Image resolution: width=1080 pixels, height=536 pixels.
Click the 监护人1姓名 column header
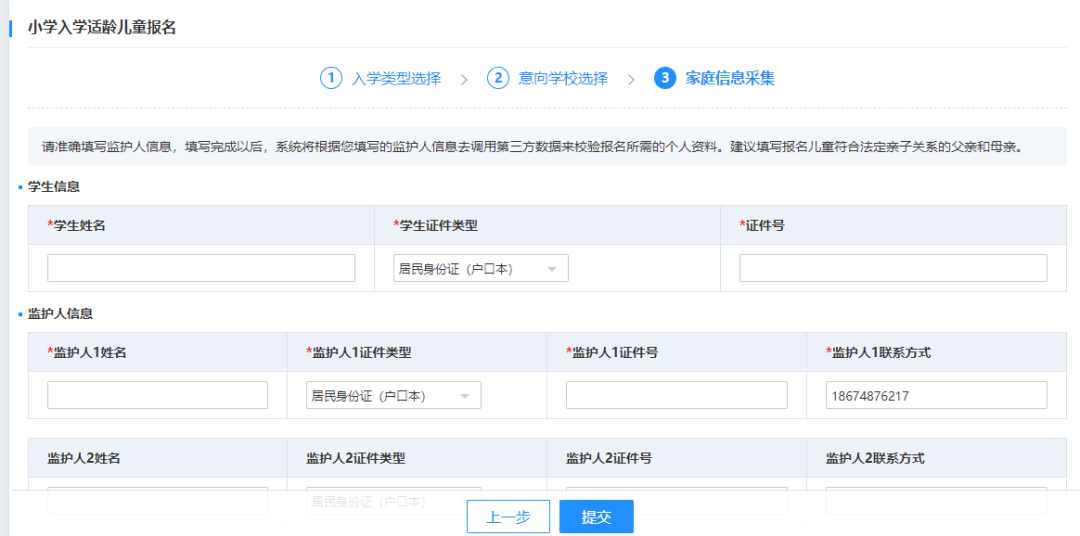[158, 352]
